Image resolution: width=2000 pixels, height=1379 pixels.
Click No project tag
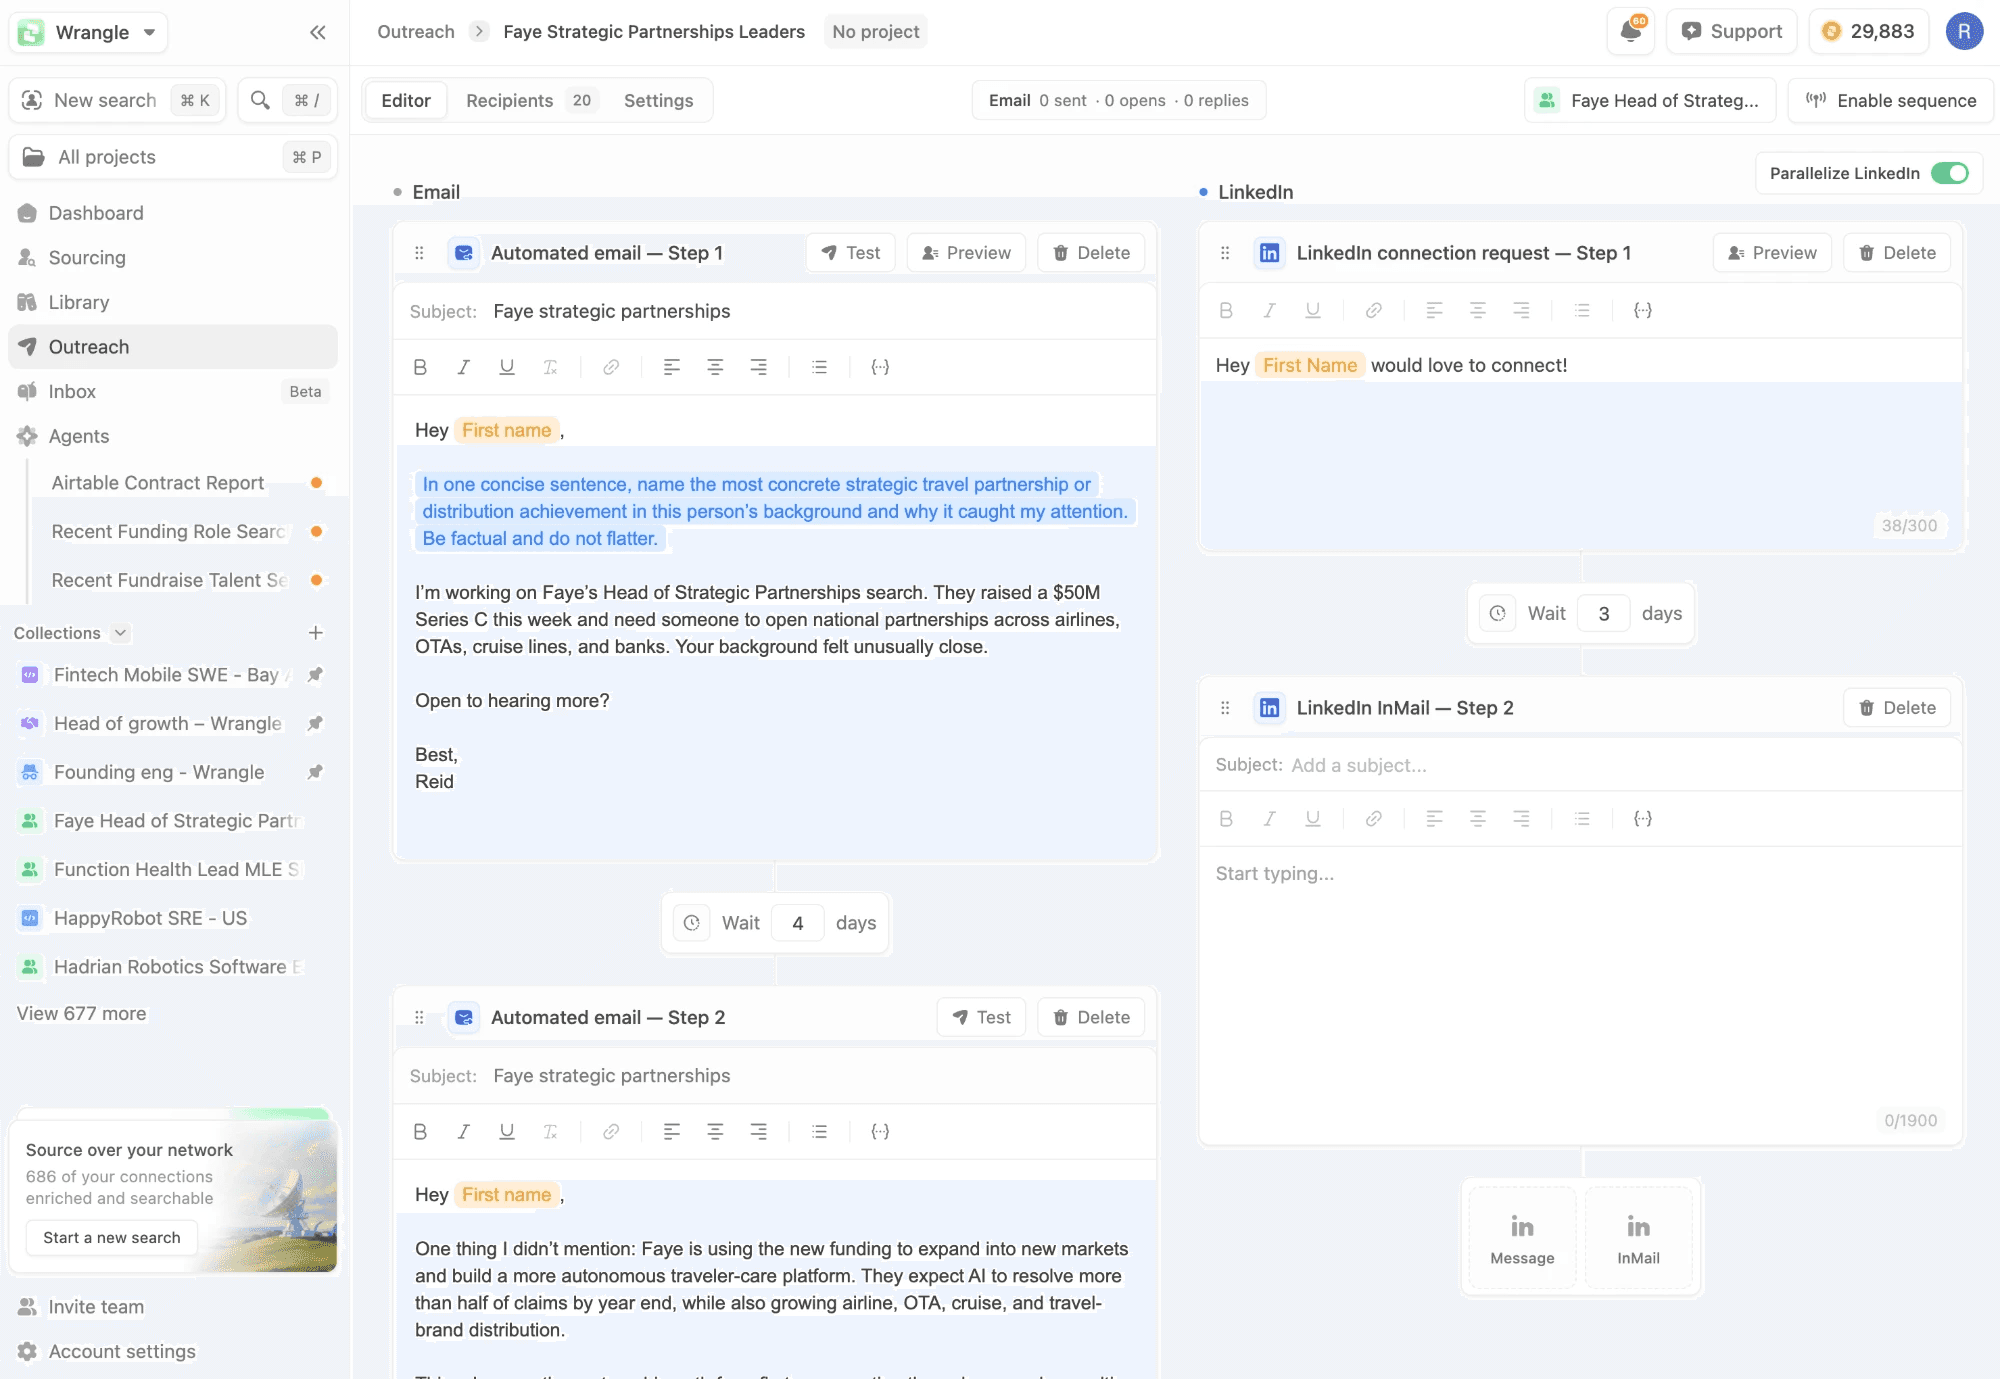pos(875,32)
